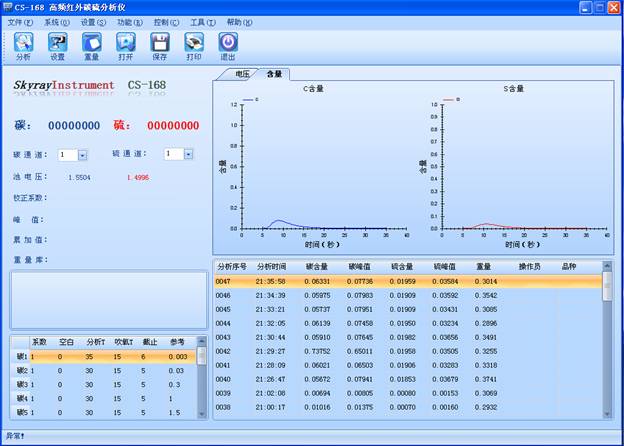Open 设置 (Settings) from the toolbar
The width and height of the screenshot is (624, 446).
click(57, 45)
